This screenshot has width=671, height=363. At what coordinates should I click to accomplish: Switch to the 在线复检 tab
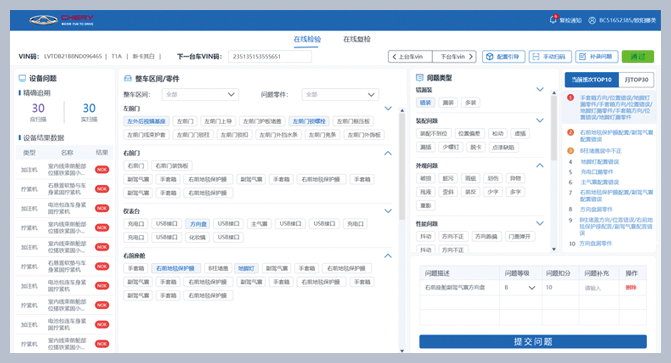[x=357, y=39]
